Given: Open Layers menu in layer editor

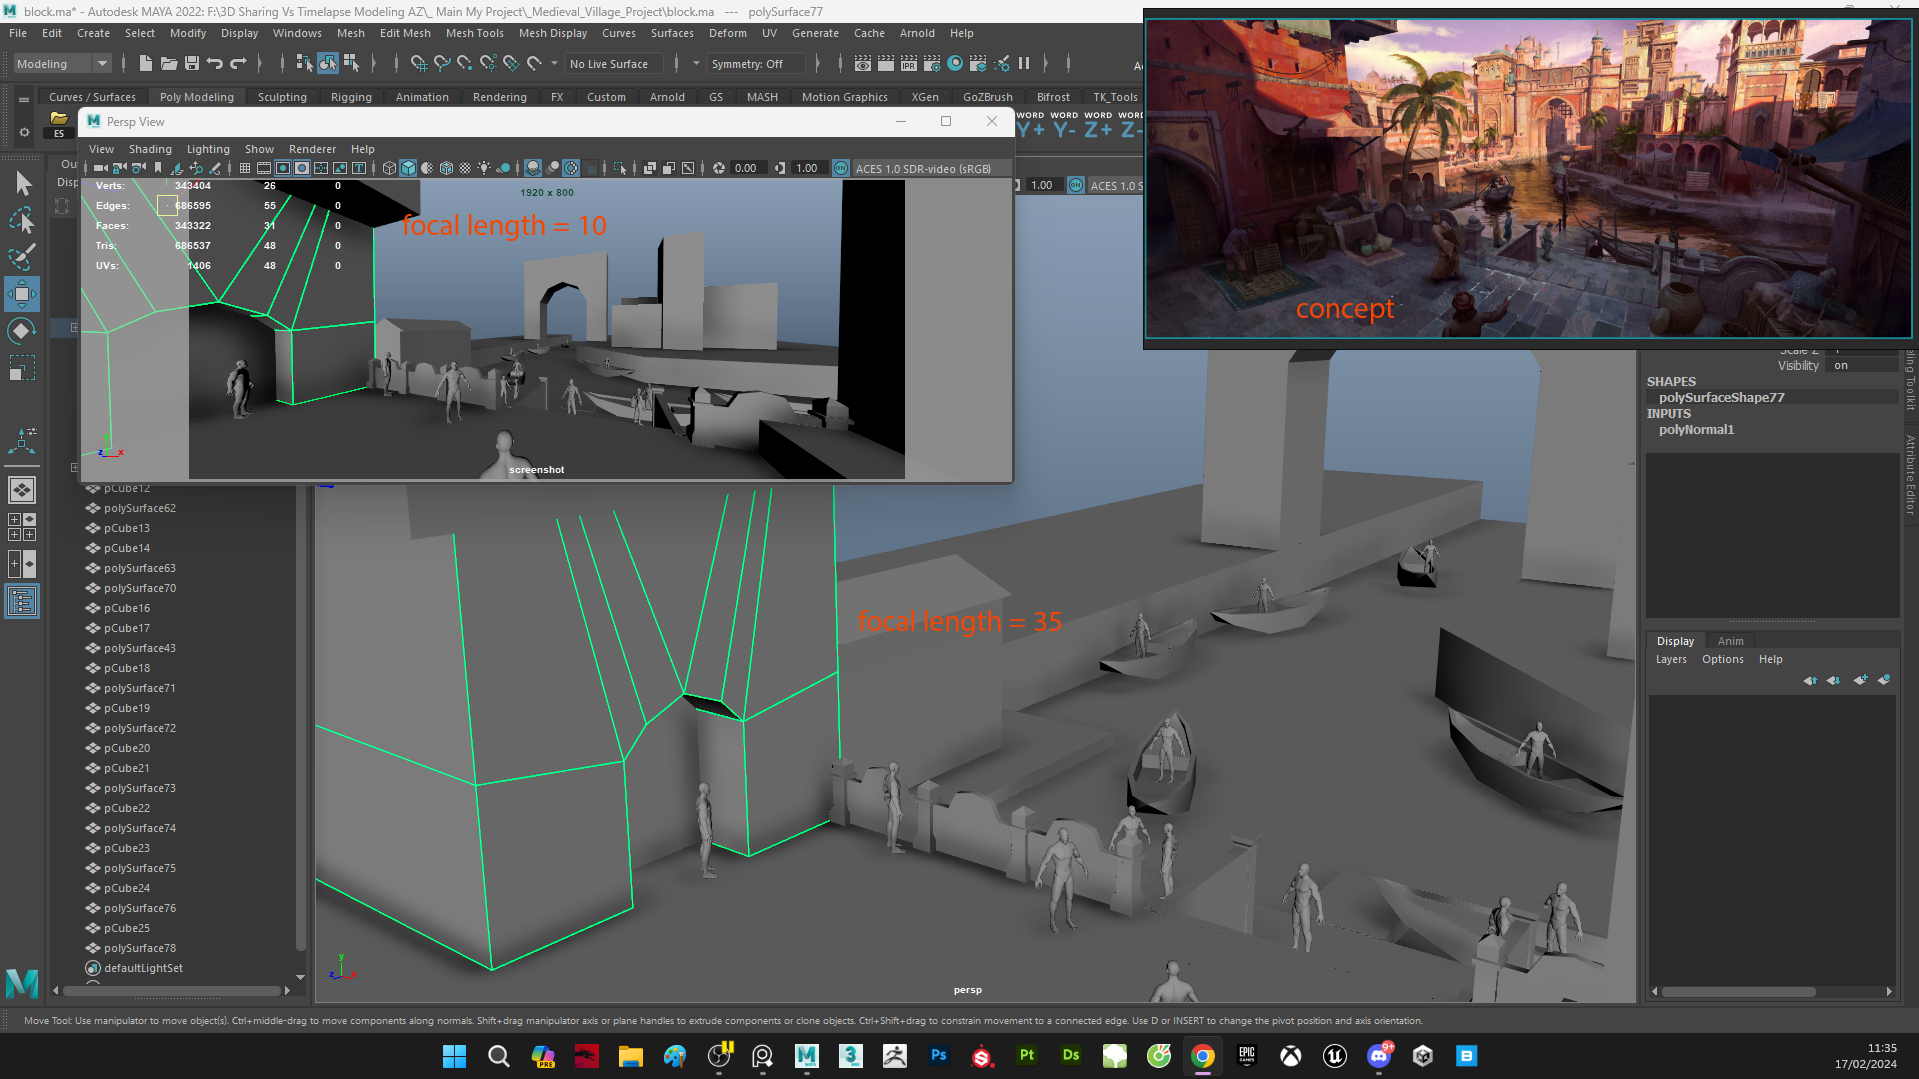Looking at the screenshot, I should click(x=1671, y=659).
